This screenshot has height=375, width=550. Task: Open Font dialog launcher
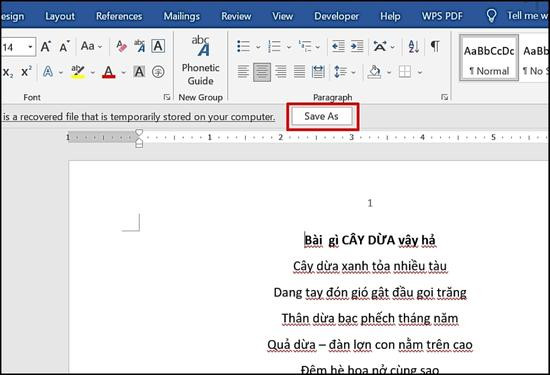pyautogui.click(x=167, y=97)
